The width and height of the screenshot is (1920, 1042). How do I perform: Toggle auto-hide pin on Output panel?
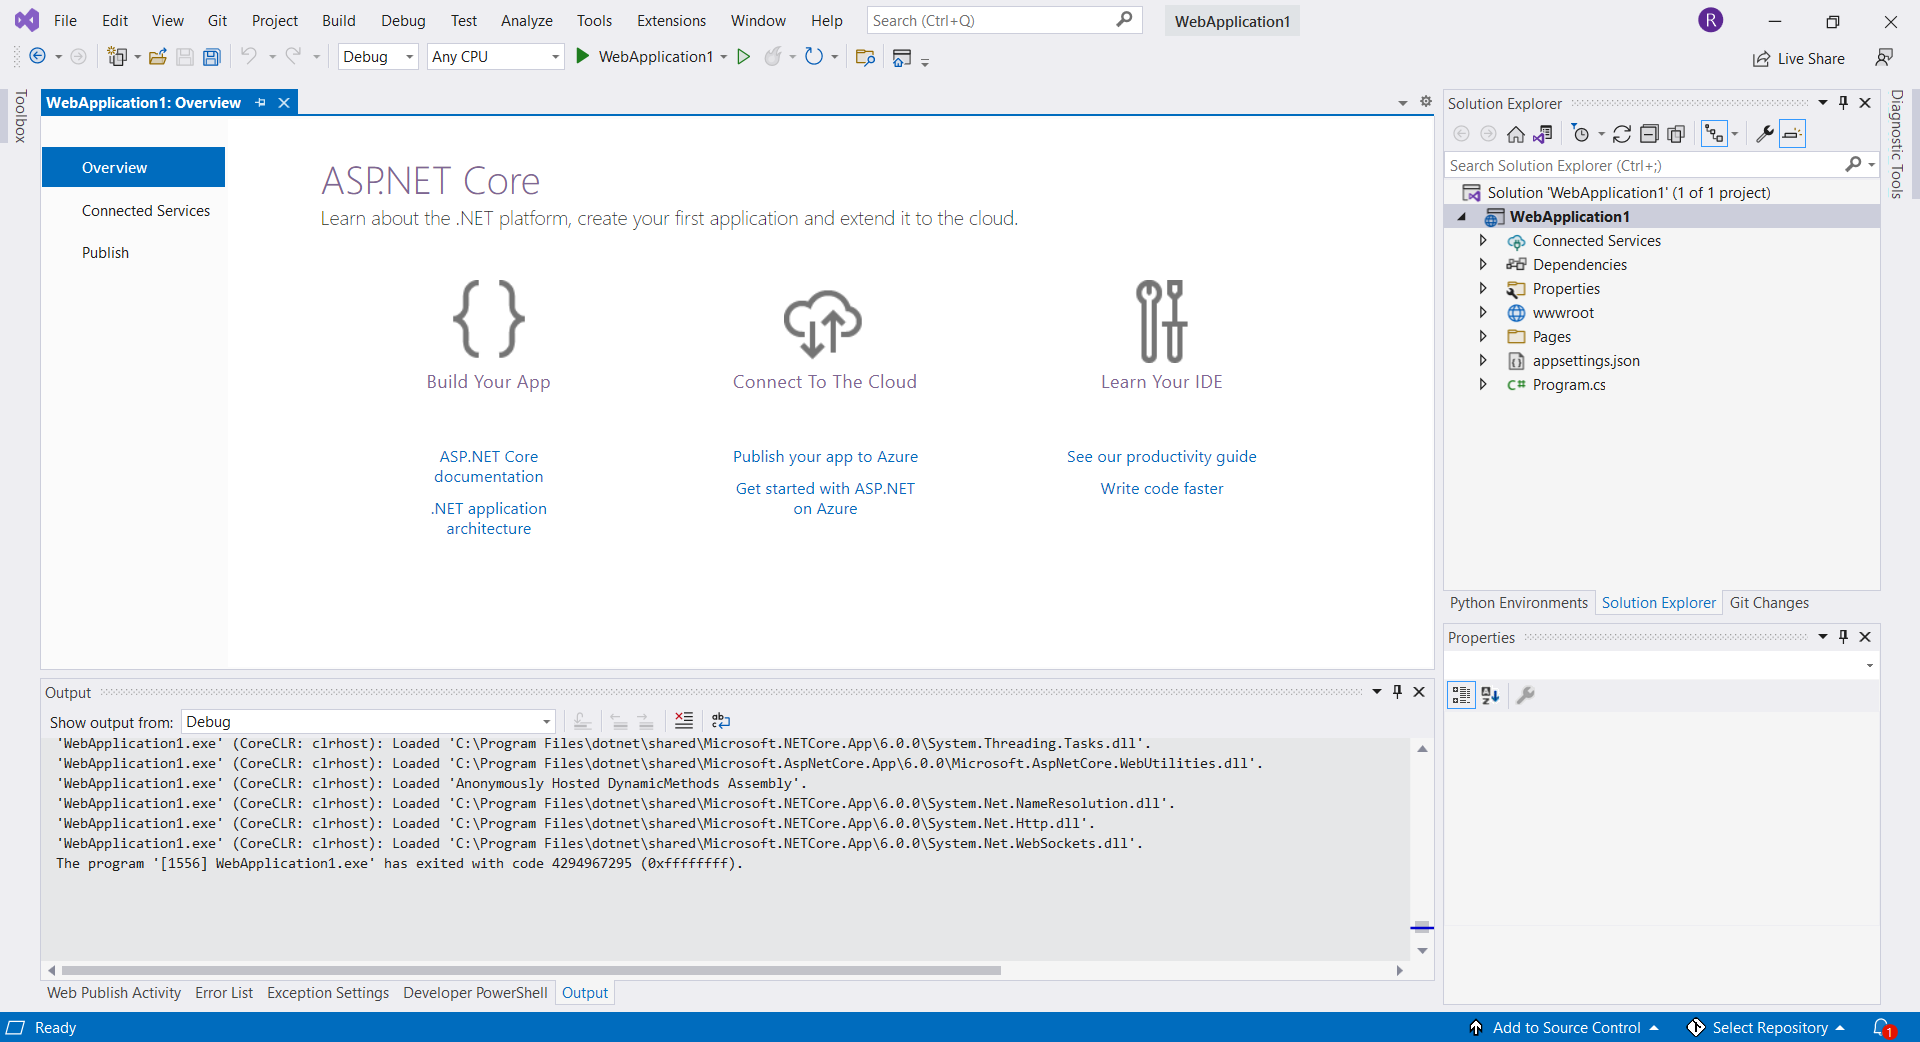[x=1397, y=692]
